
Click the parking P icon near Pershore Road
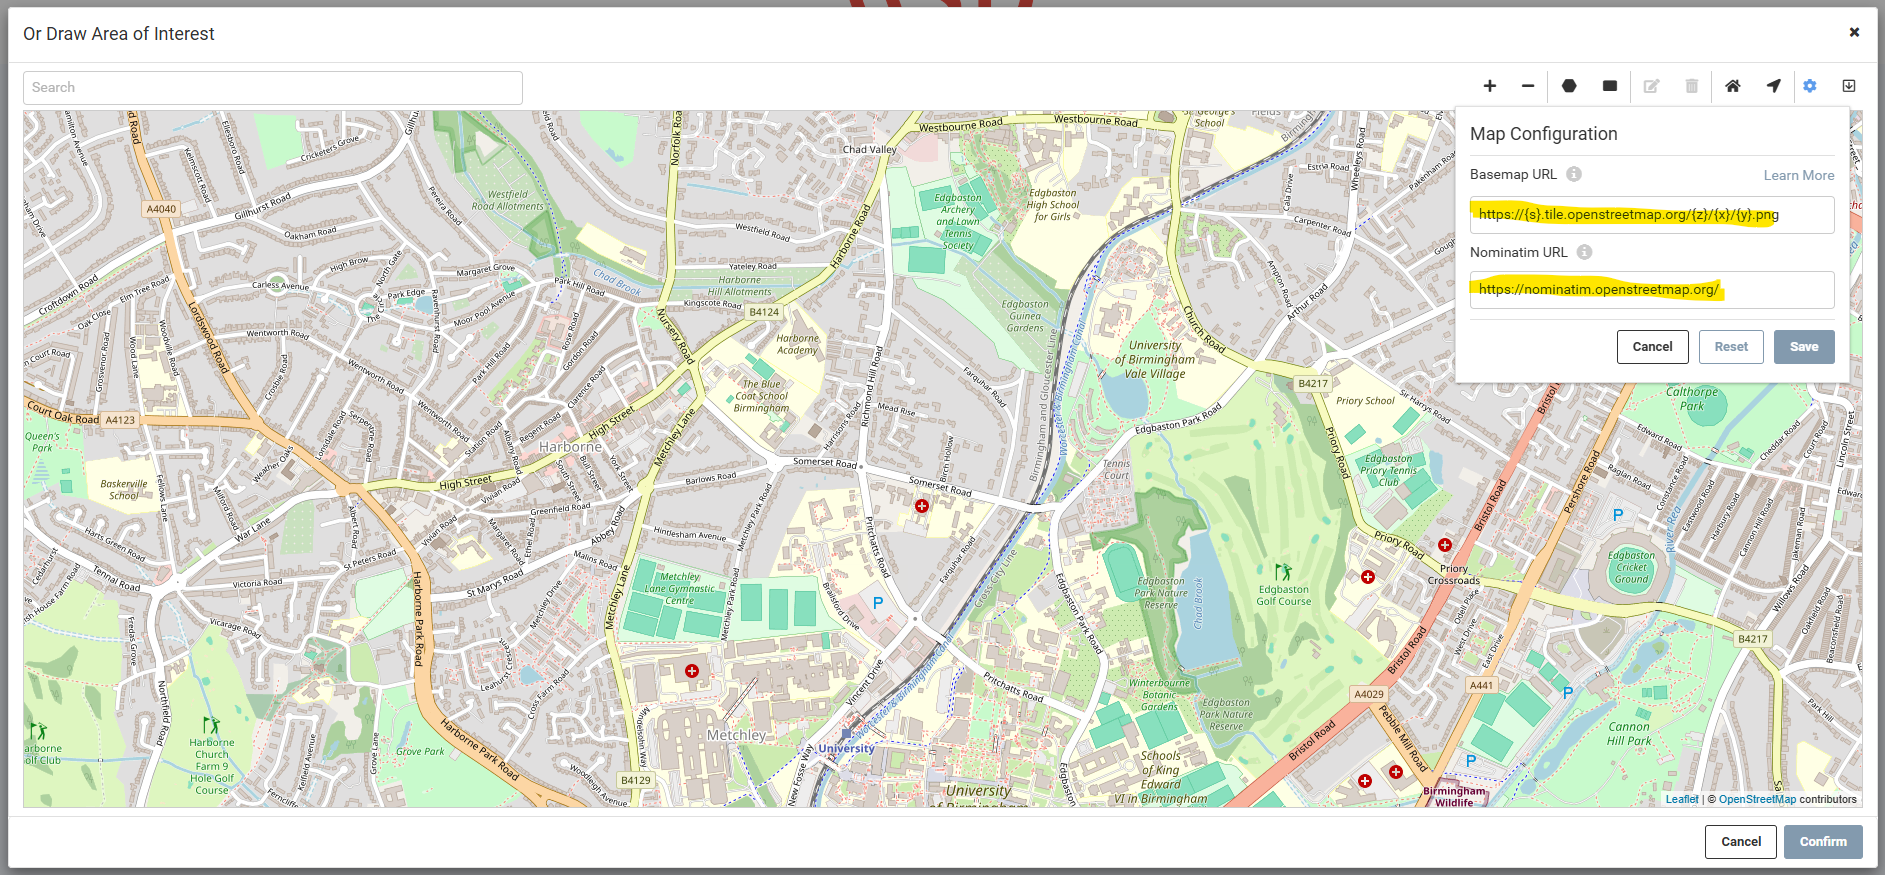(1618, 515)
